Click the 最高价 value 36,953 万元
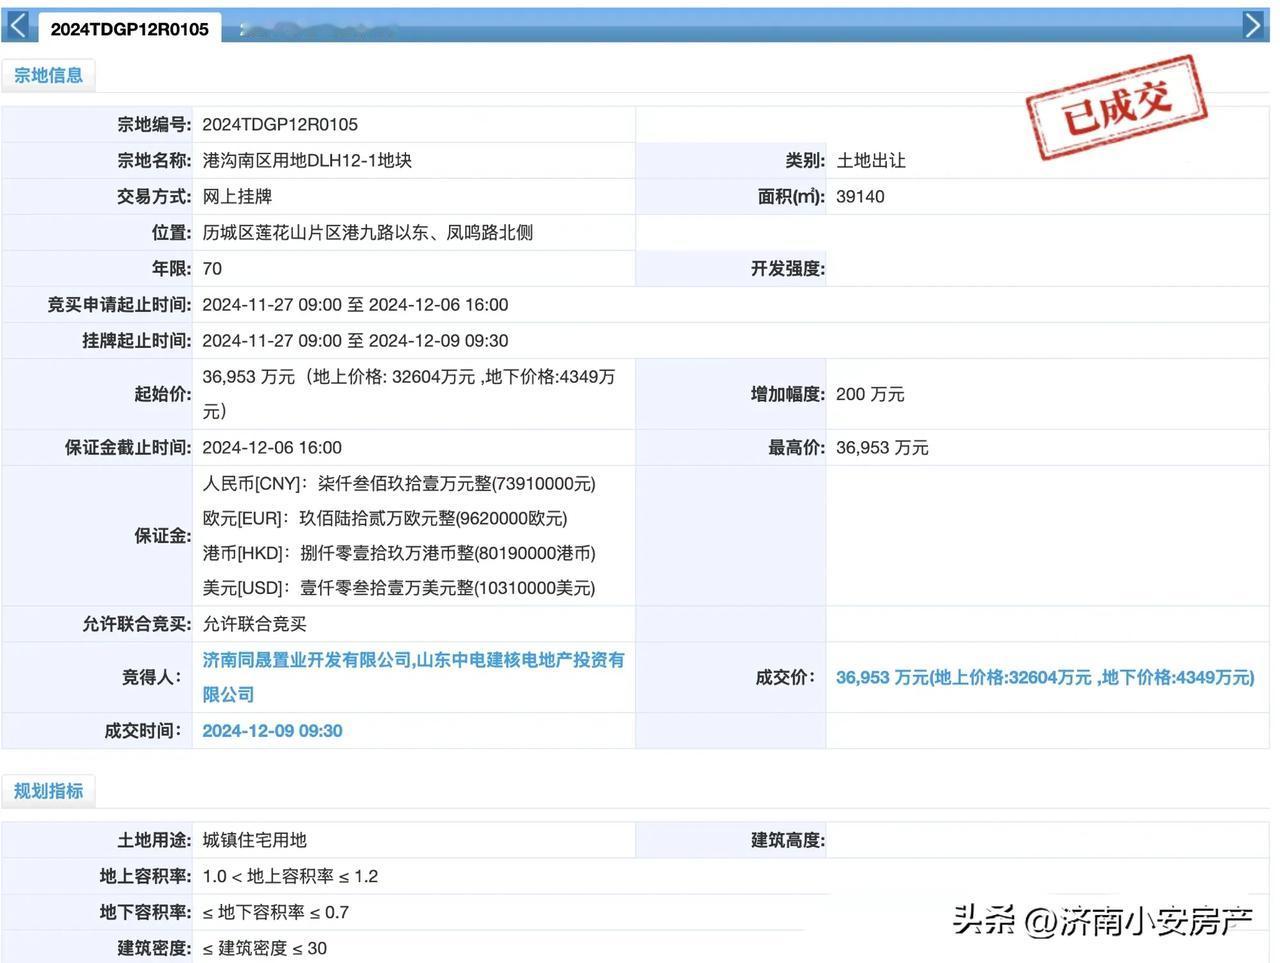Viewport: 1280px width, 963px height. pos(882,447)
